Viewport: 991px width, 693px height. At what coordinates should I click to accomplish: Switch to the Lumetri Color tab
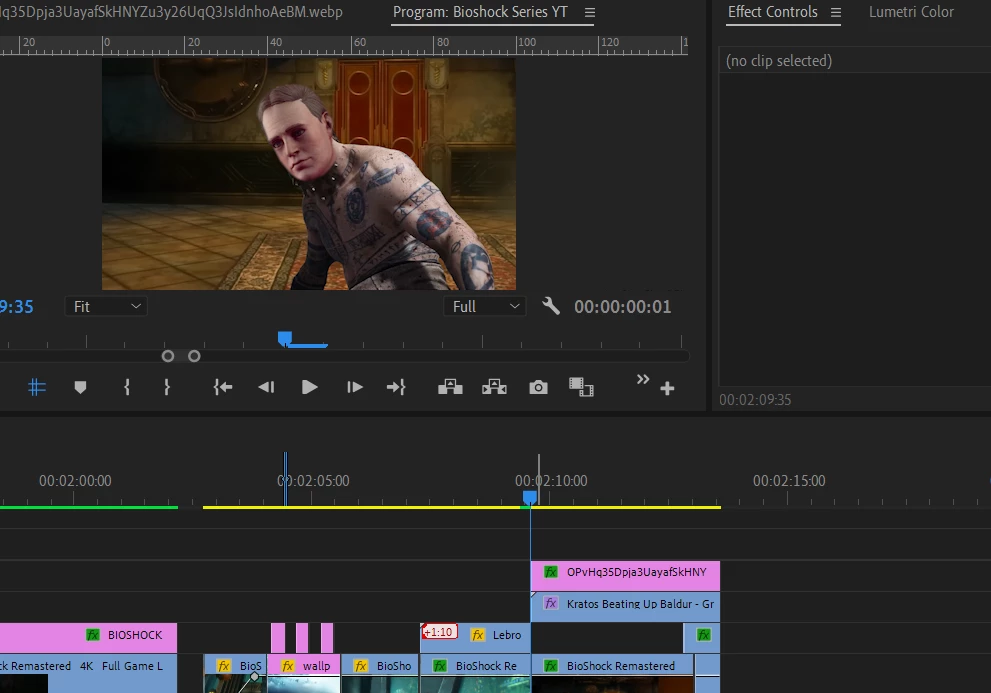coord(911,12)
